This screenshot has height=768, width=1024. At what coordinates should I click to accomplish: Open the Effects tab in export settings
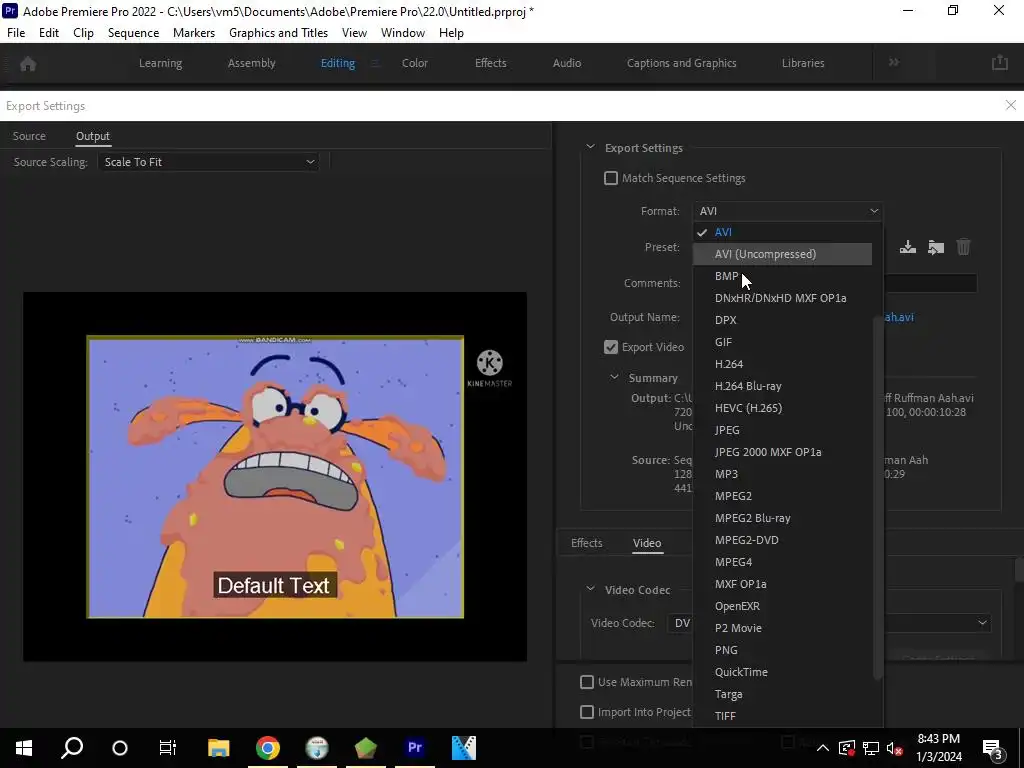586,543
